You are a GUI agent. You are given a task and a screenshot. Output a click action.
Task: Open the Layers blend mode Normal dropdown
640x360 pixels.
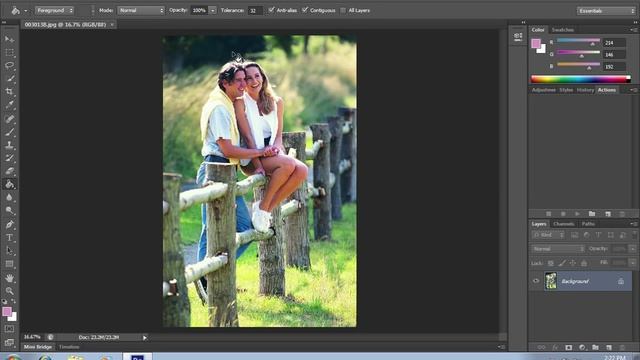[x=558, y=249]
